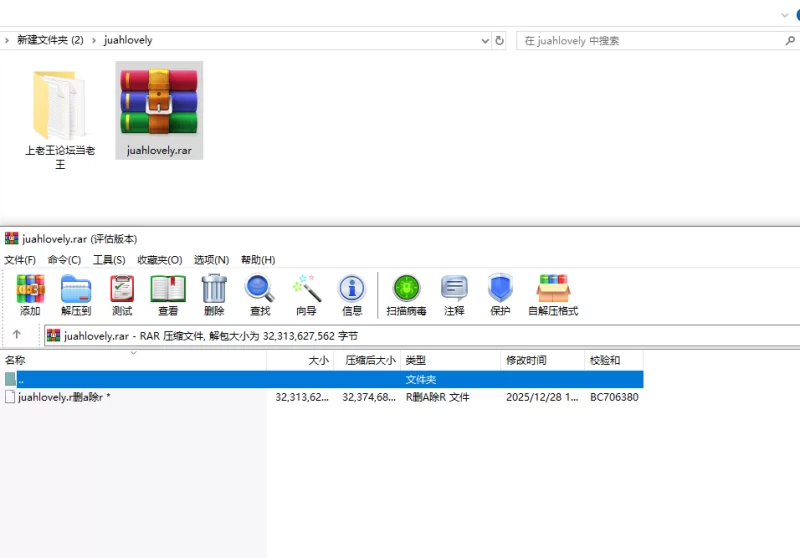Viewport: 800px width, 558px height.
Task: Show archive Info (信息) icon
Action: (x=352, y=295)
